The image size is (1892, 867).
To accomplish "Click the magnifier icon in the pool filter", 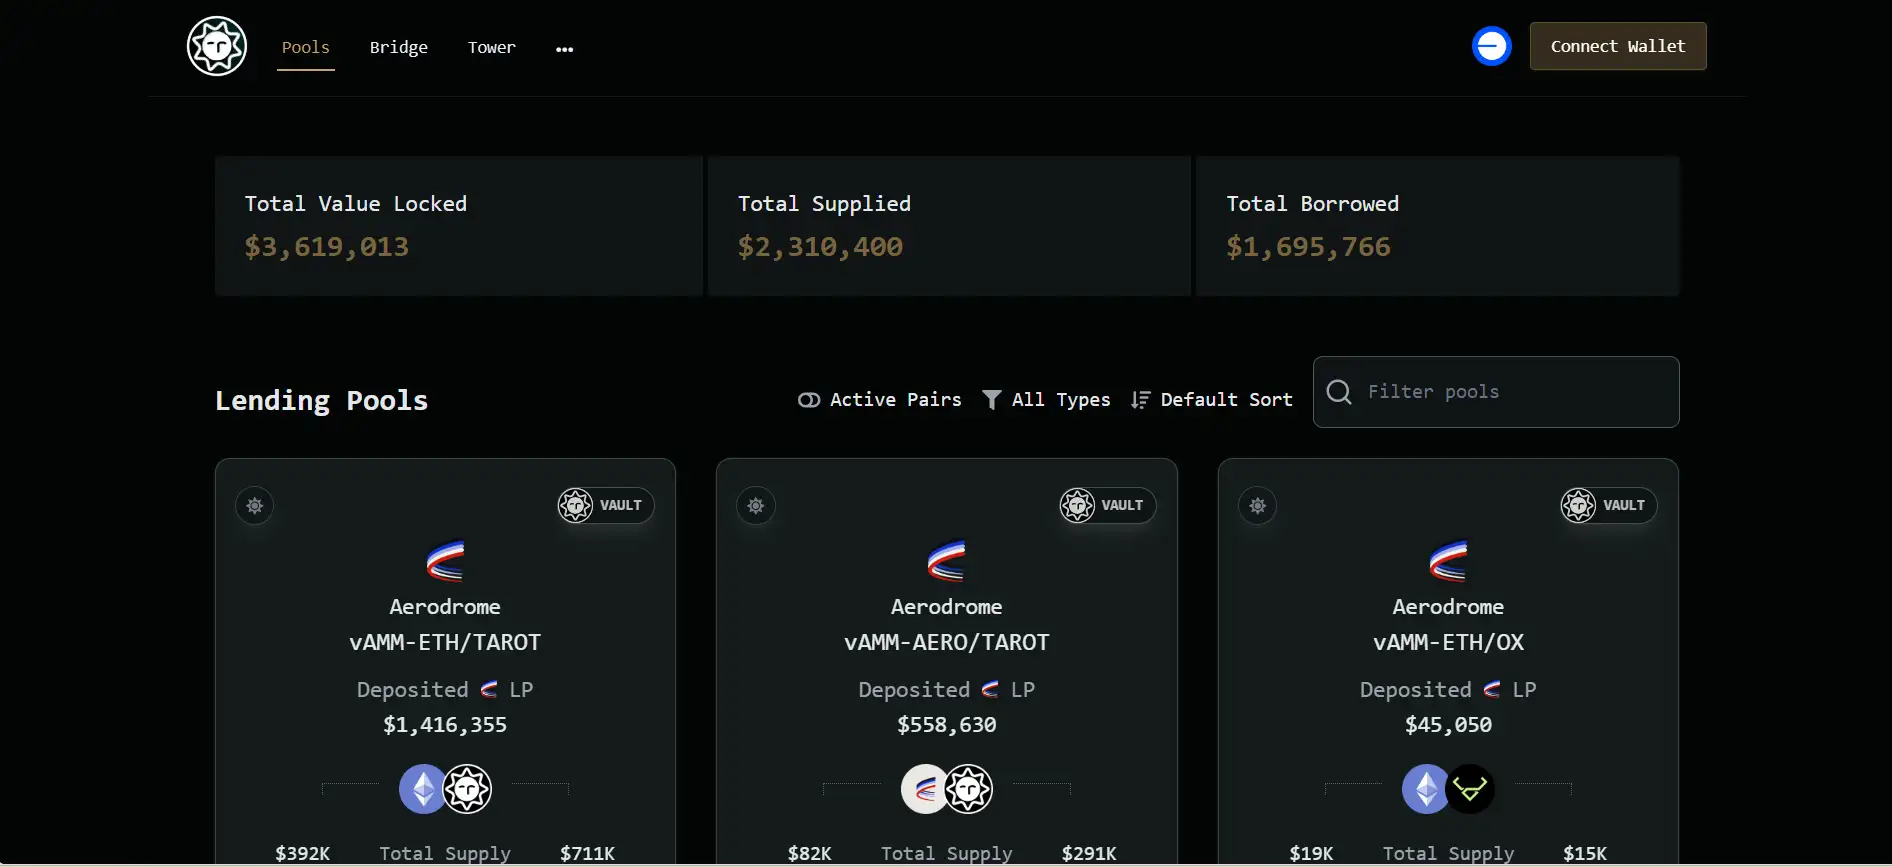I will pos(1339,392).
